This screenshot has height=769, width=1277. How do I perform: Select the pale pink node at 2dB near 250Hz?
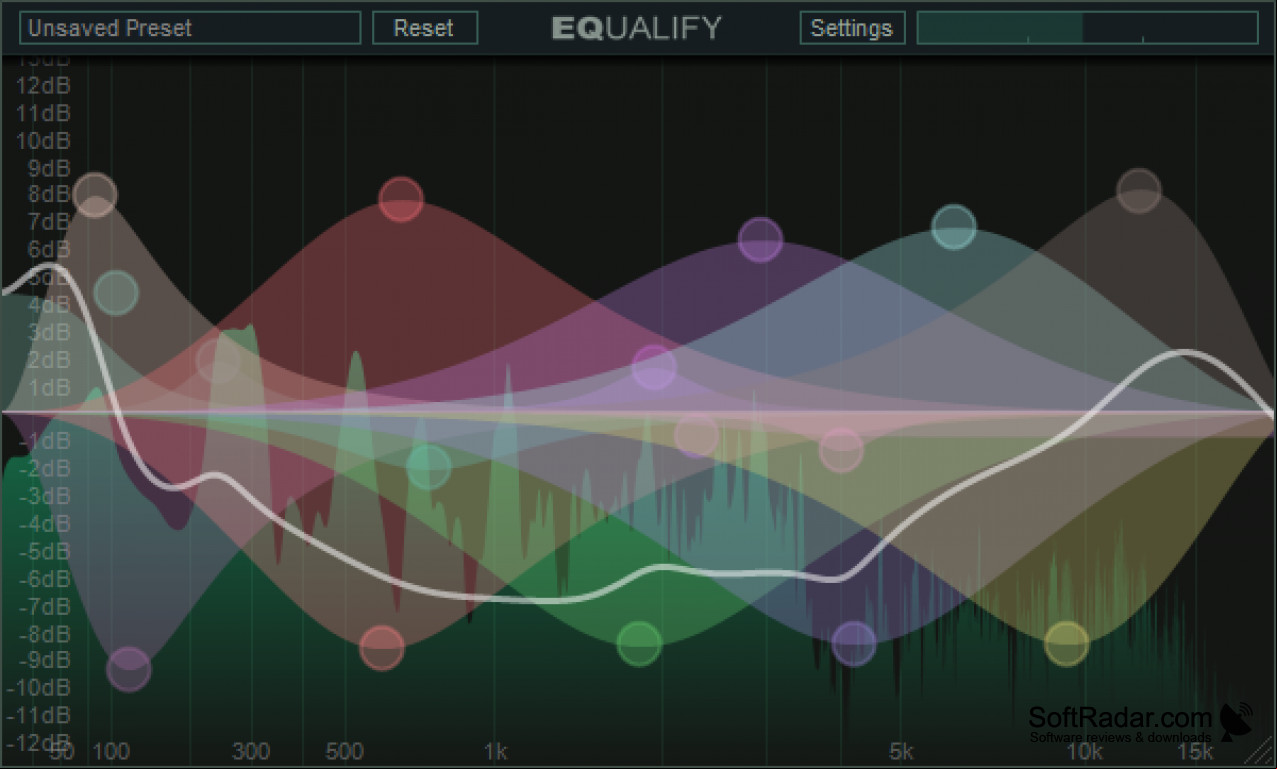[218, 361]
